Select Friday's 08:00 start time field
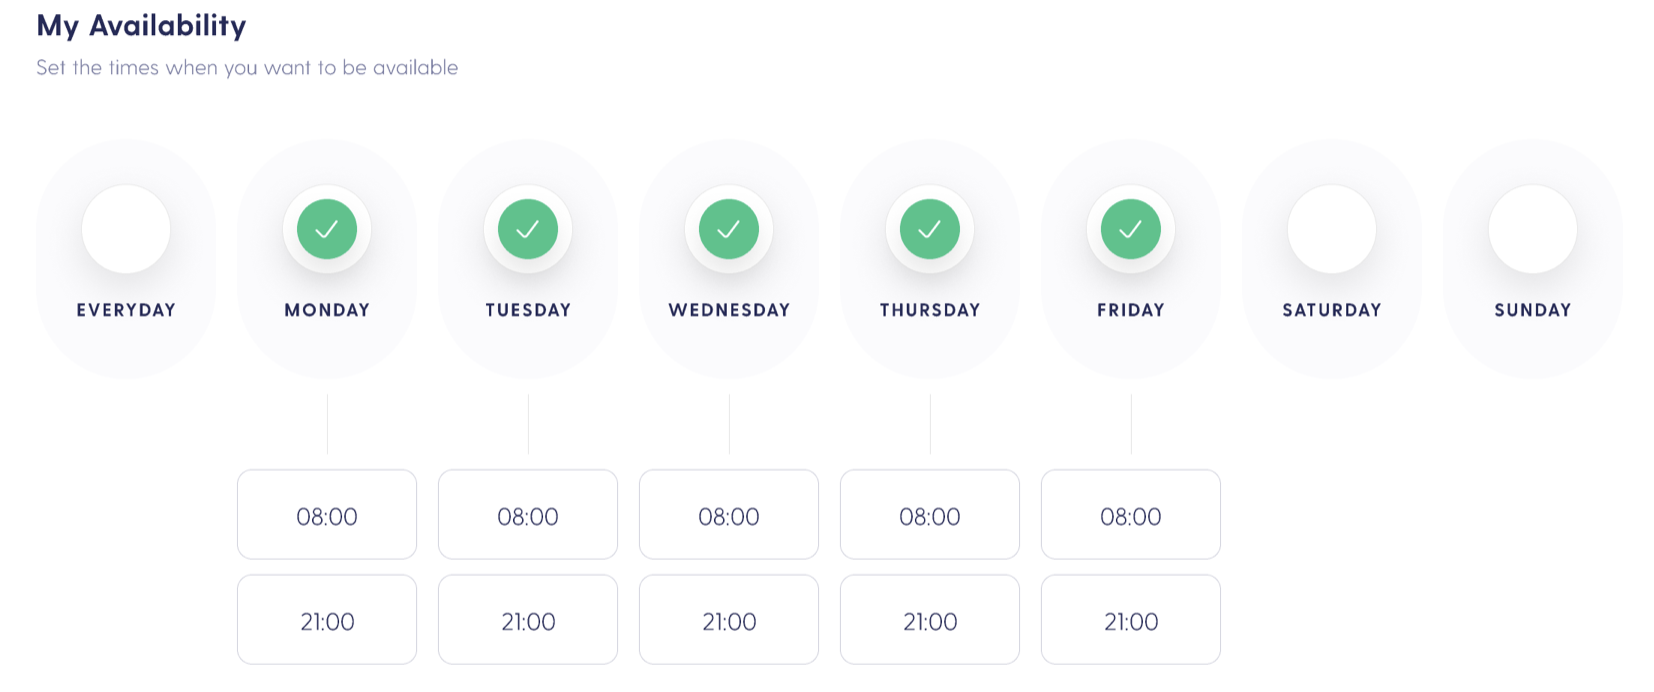This screenshot has height=692, width=1654. pyautogui.click(x=1130, y=515)
